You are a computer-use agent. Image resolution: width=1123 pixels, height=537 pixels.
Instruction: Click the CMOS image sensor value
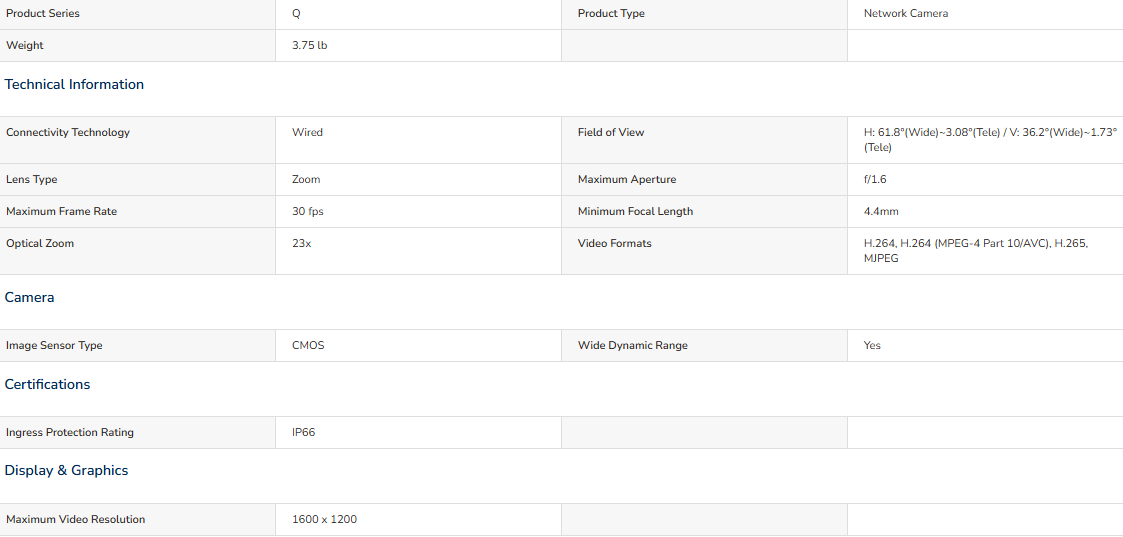(308, 346)
